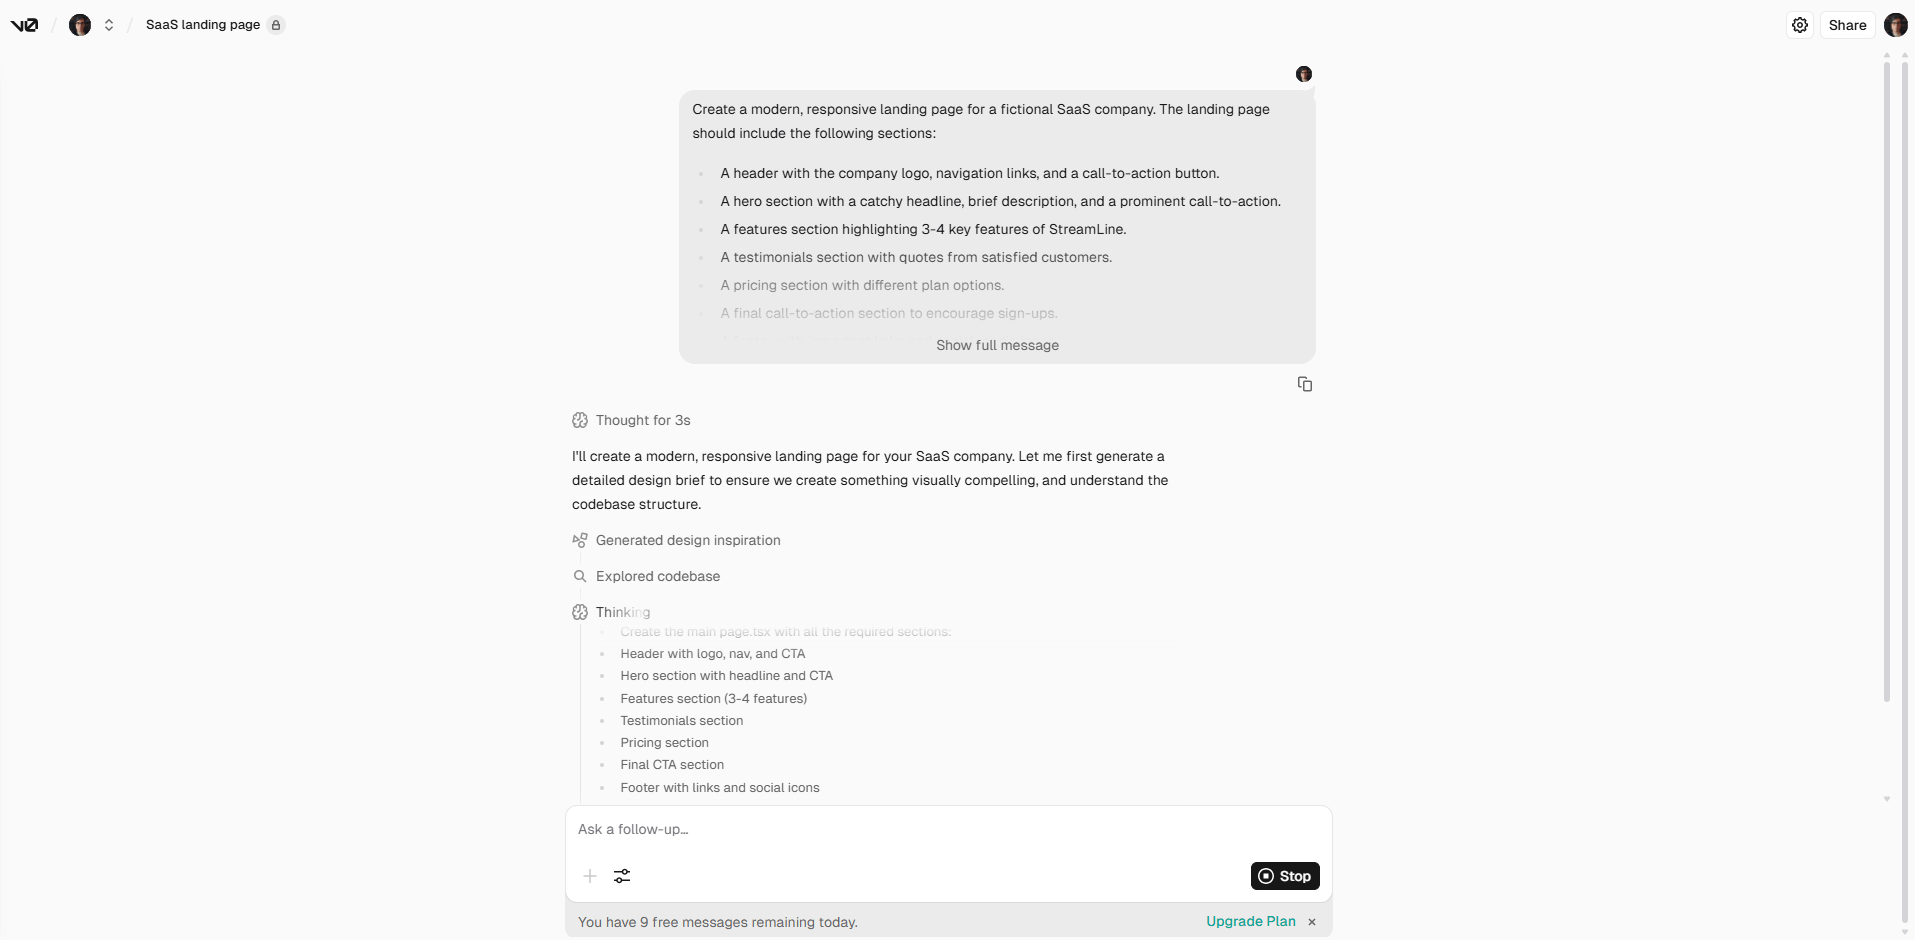The height and width of the screenshot is (940, 1915).
Task: Click the user avatar above the prompt message
Action: tap(1304, 74)
